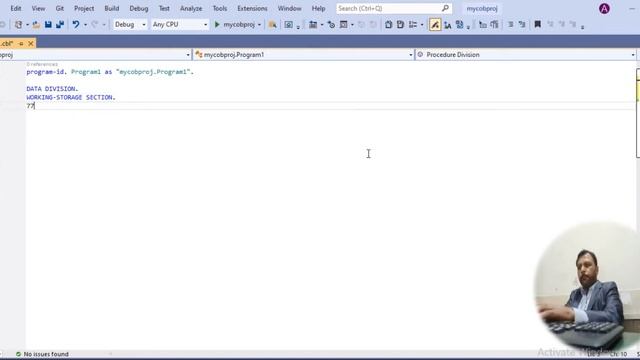The image size is (640, 360).
Task: Undo the last edit
Action: pyautogui.click(x=76, y=25)
